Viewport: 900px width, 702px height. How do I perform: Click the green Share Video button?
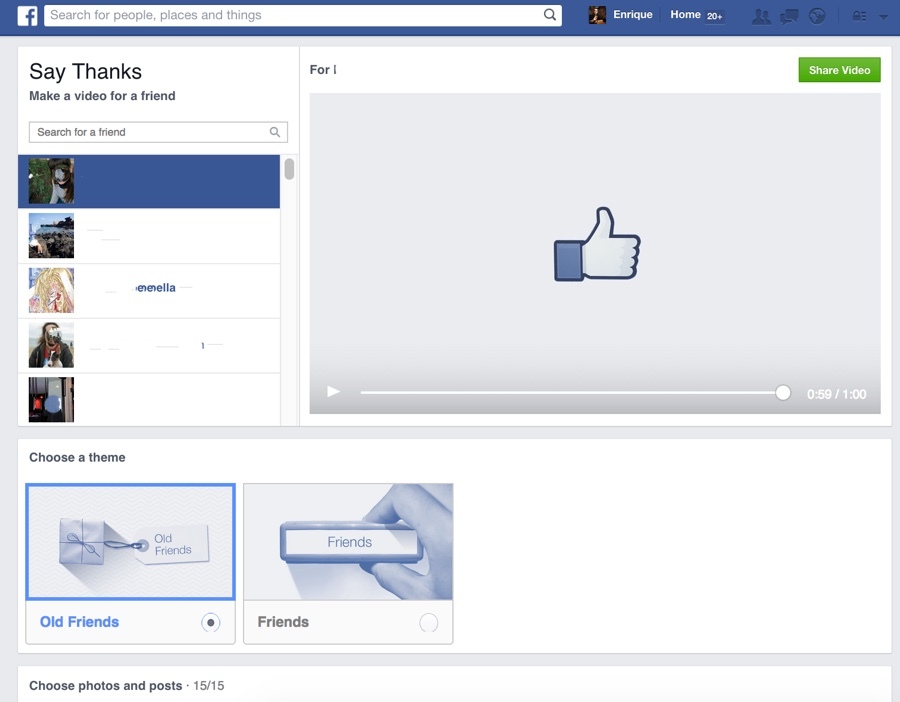pos(839,70)
